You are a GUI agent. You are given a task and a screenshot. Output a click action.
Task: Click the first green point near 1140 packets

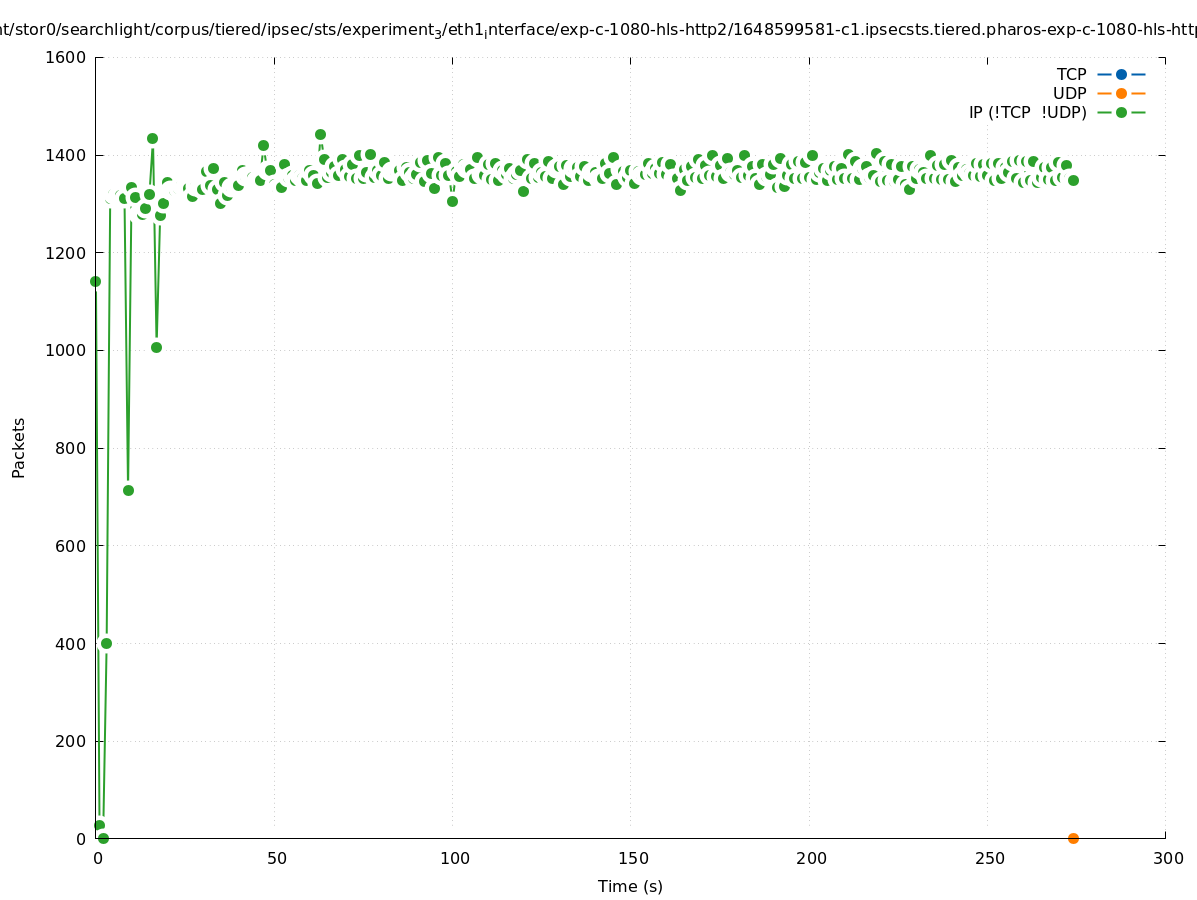pyautogui.click(x=95, y=281)
